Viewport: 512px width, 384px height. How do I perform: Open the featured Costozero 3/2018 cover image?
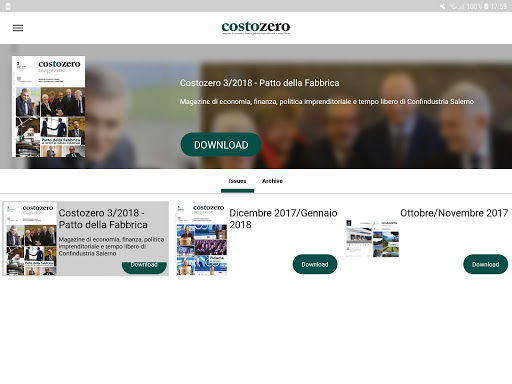(x=48, y=106)
